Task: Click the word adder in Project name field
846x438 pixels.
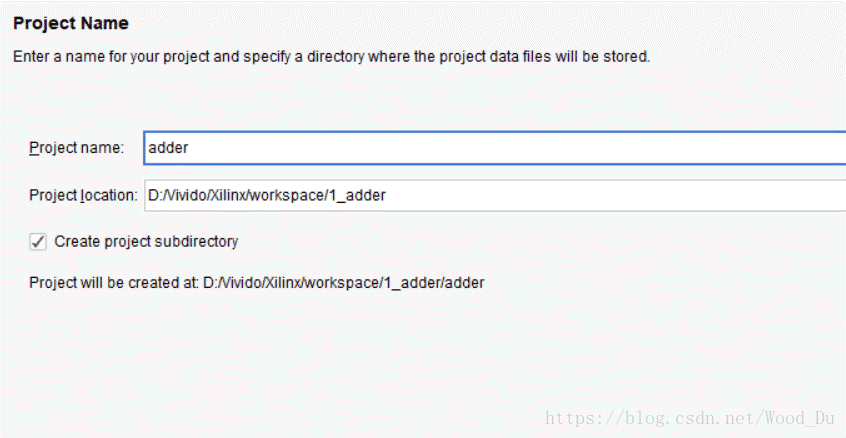Action: pyautogui.click(x=168, y=148)
